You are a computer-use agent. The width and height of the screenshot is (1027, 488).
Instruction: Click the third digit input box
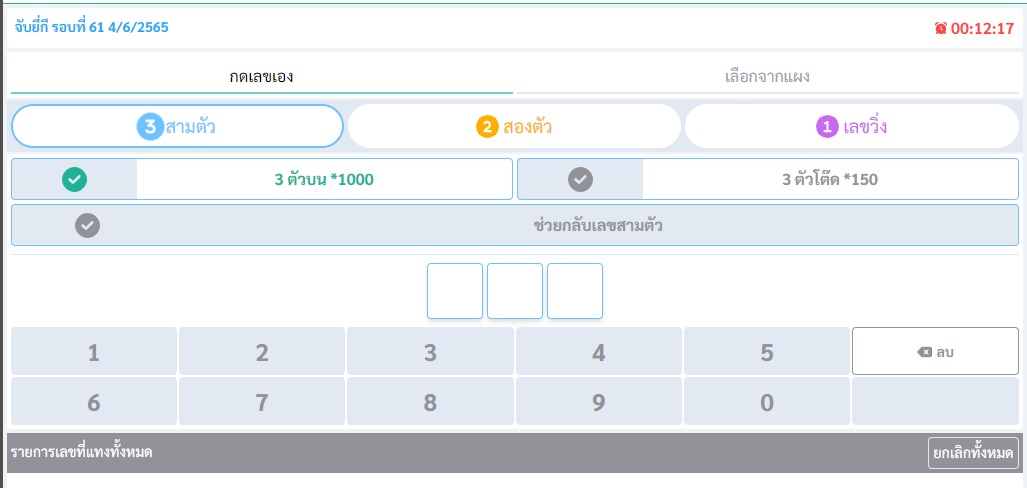point(575,291)
